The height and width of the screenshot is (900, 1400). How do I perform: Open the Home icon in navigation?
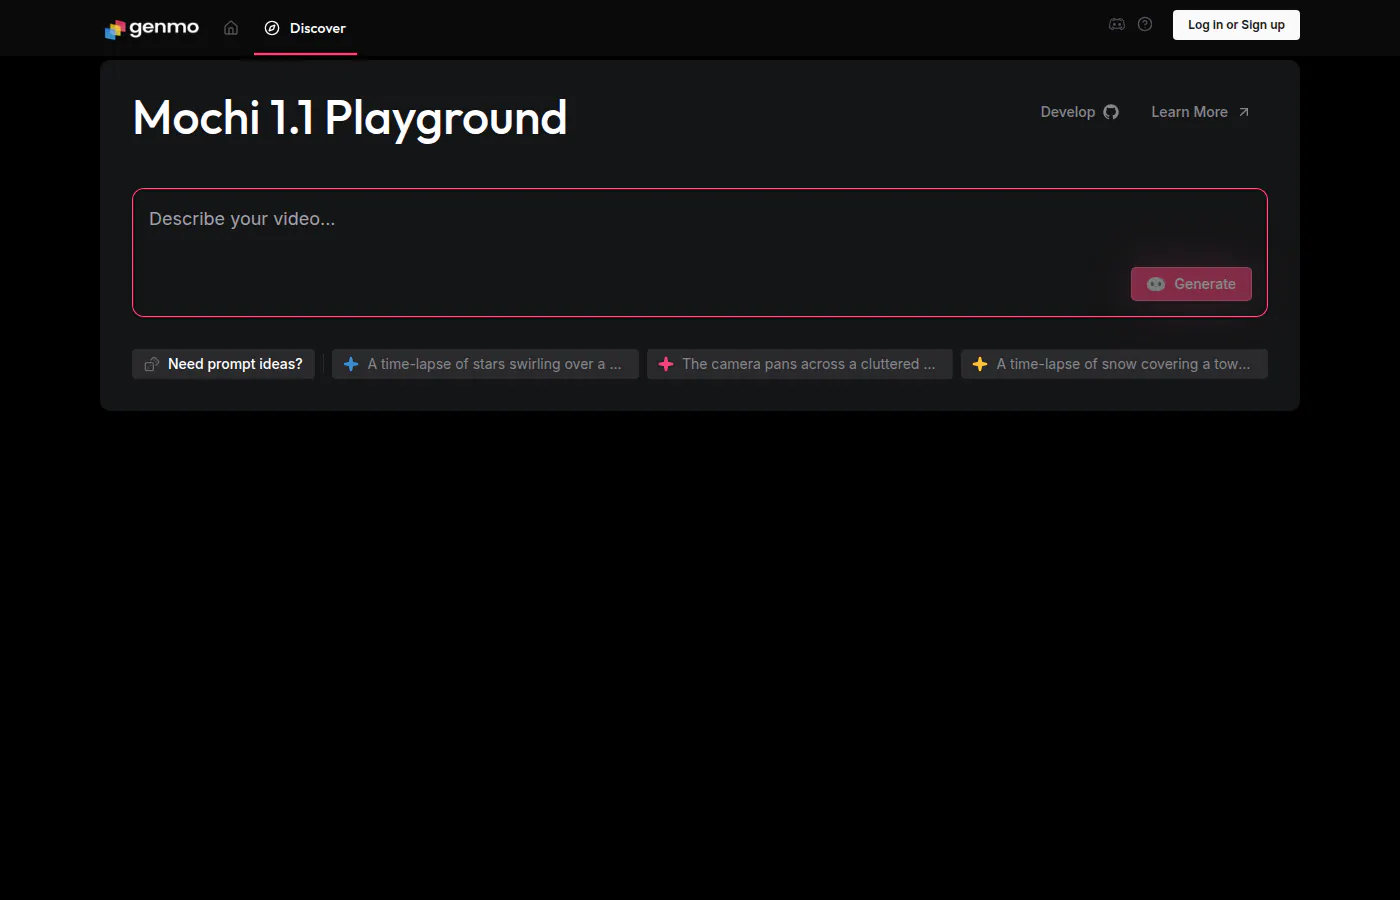[231, 28]
